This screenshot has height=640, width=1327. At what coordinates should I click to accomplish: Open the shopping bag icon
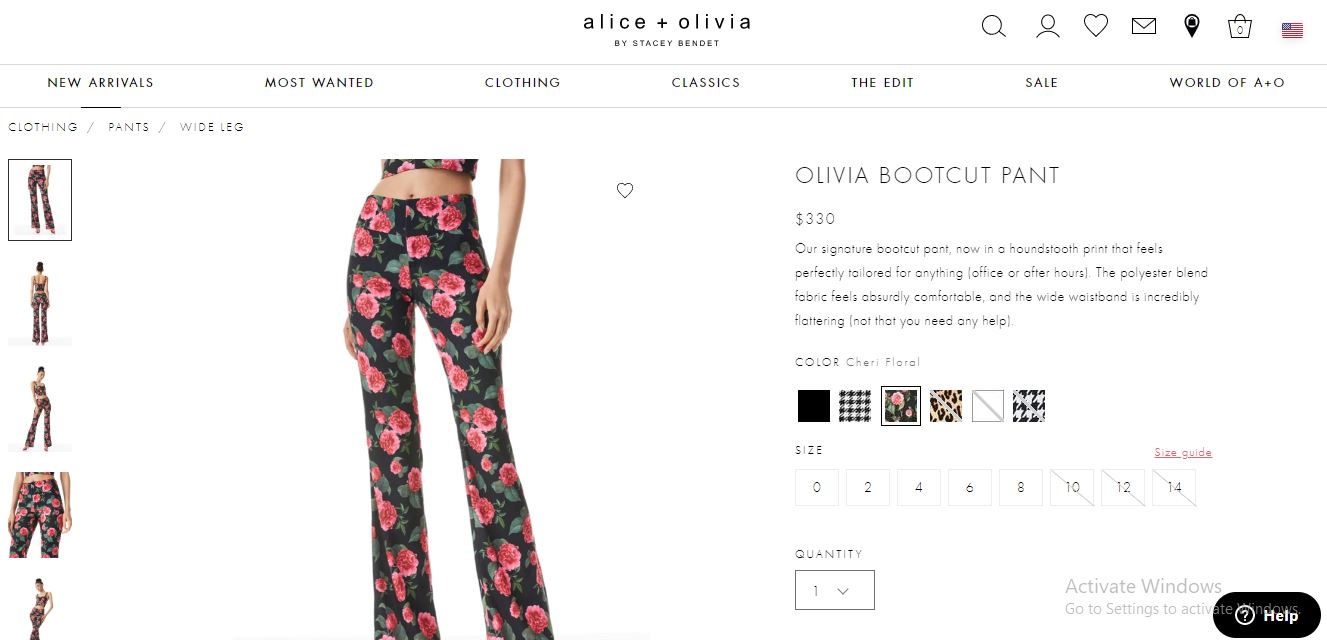(x=1240, y=26)
